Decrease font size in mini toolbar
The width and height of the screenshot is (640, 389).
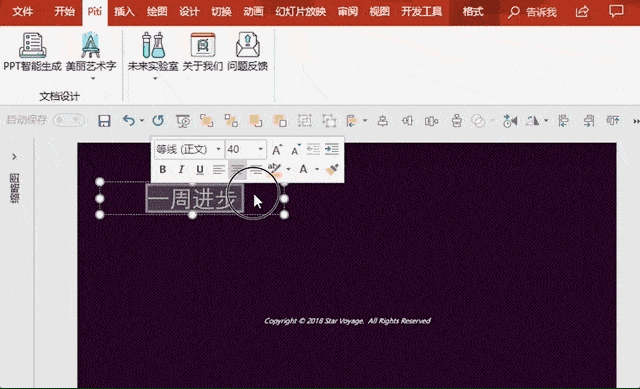296,150
